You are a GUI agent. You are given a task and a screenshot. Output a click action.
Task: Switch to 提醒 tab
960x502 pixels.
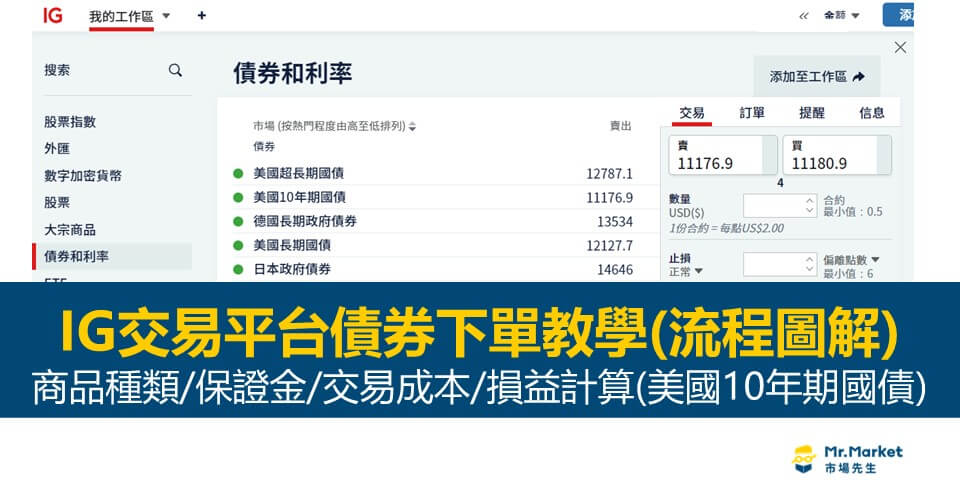point(812,113)
